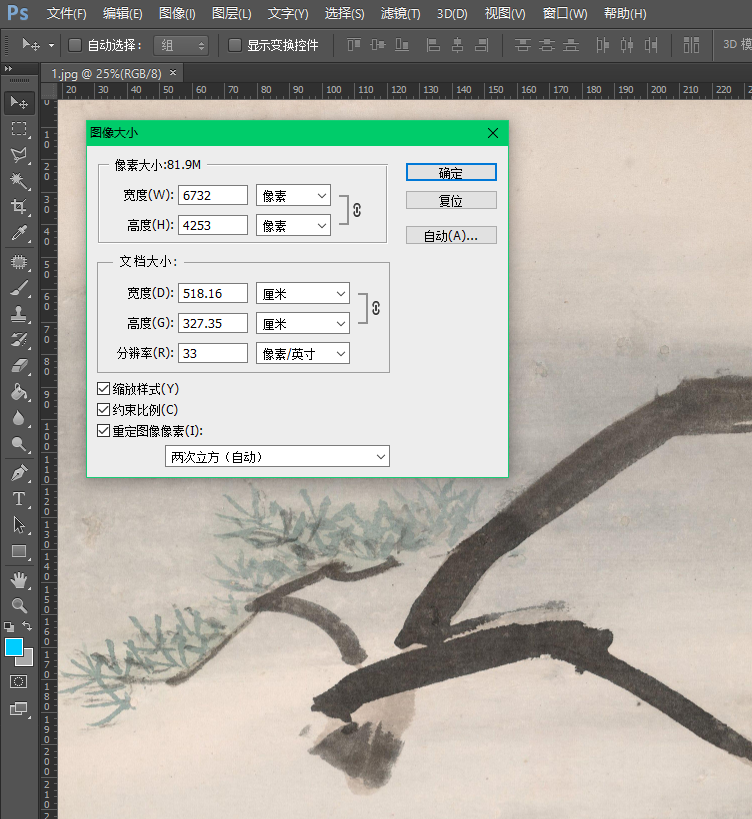
Task: Toggle Quick Mask mode
Action: click(x=18, y=682)
